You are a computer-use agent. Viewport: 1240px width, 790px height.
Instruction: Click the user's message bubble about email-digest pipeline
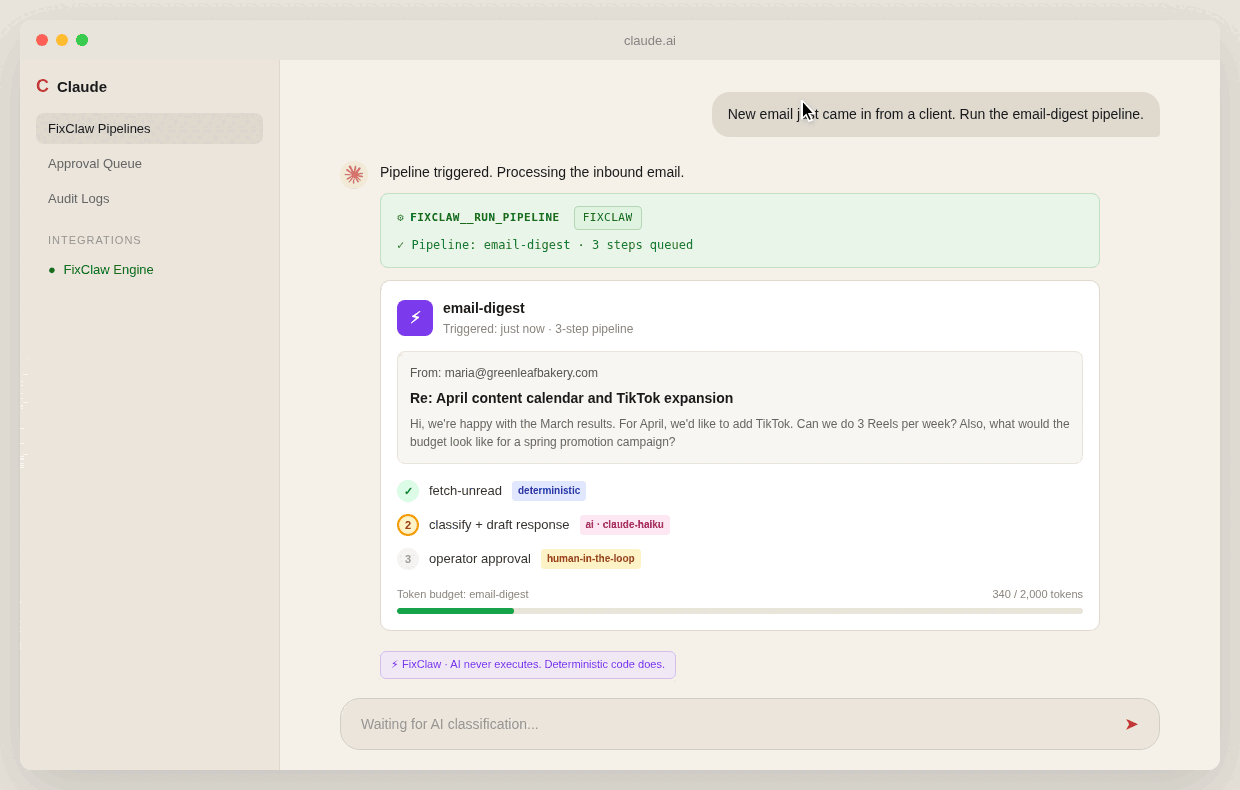pos(936,114)
